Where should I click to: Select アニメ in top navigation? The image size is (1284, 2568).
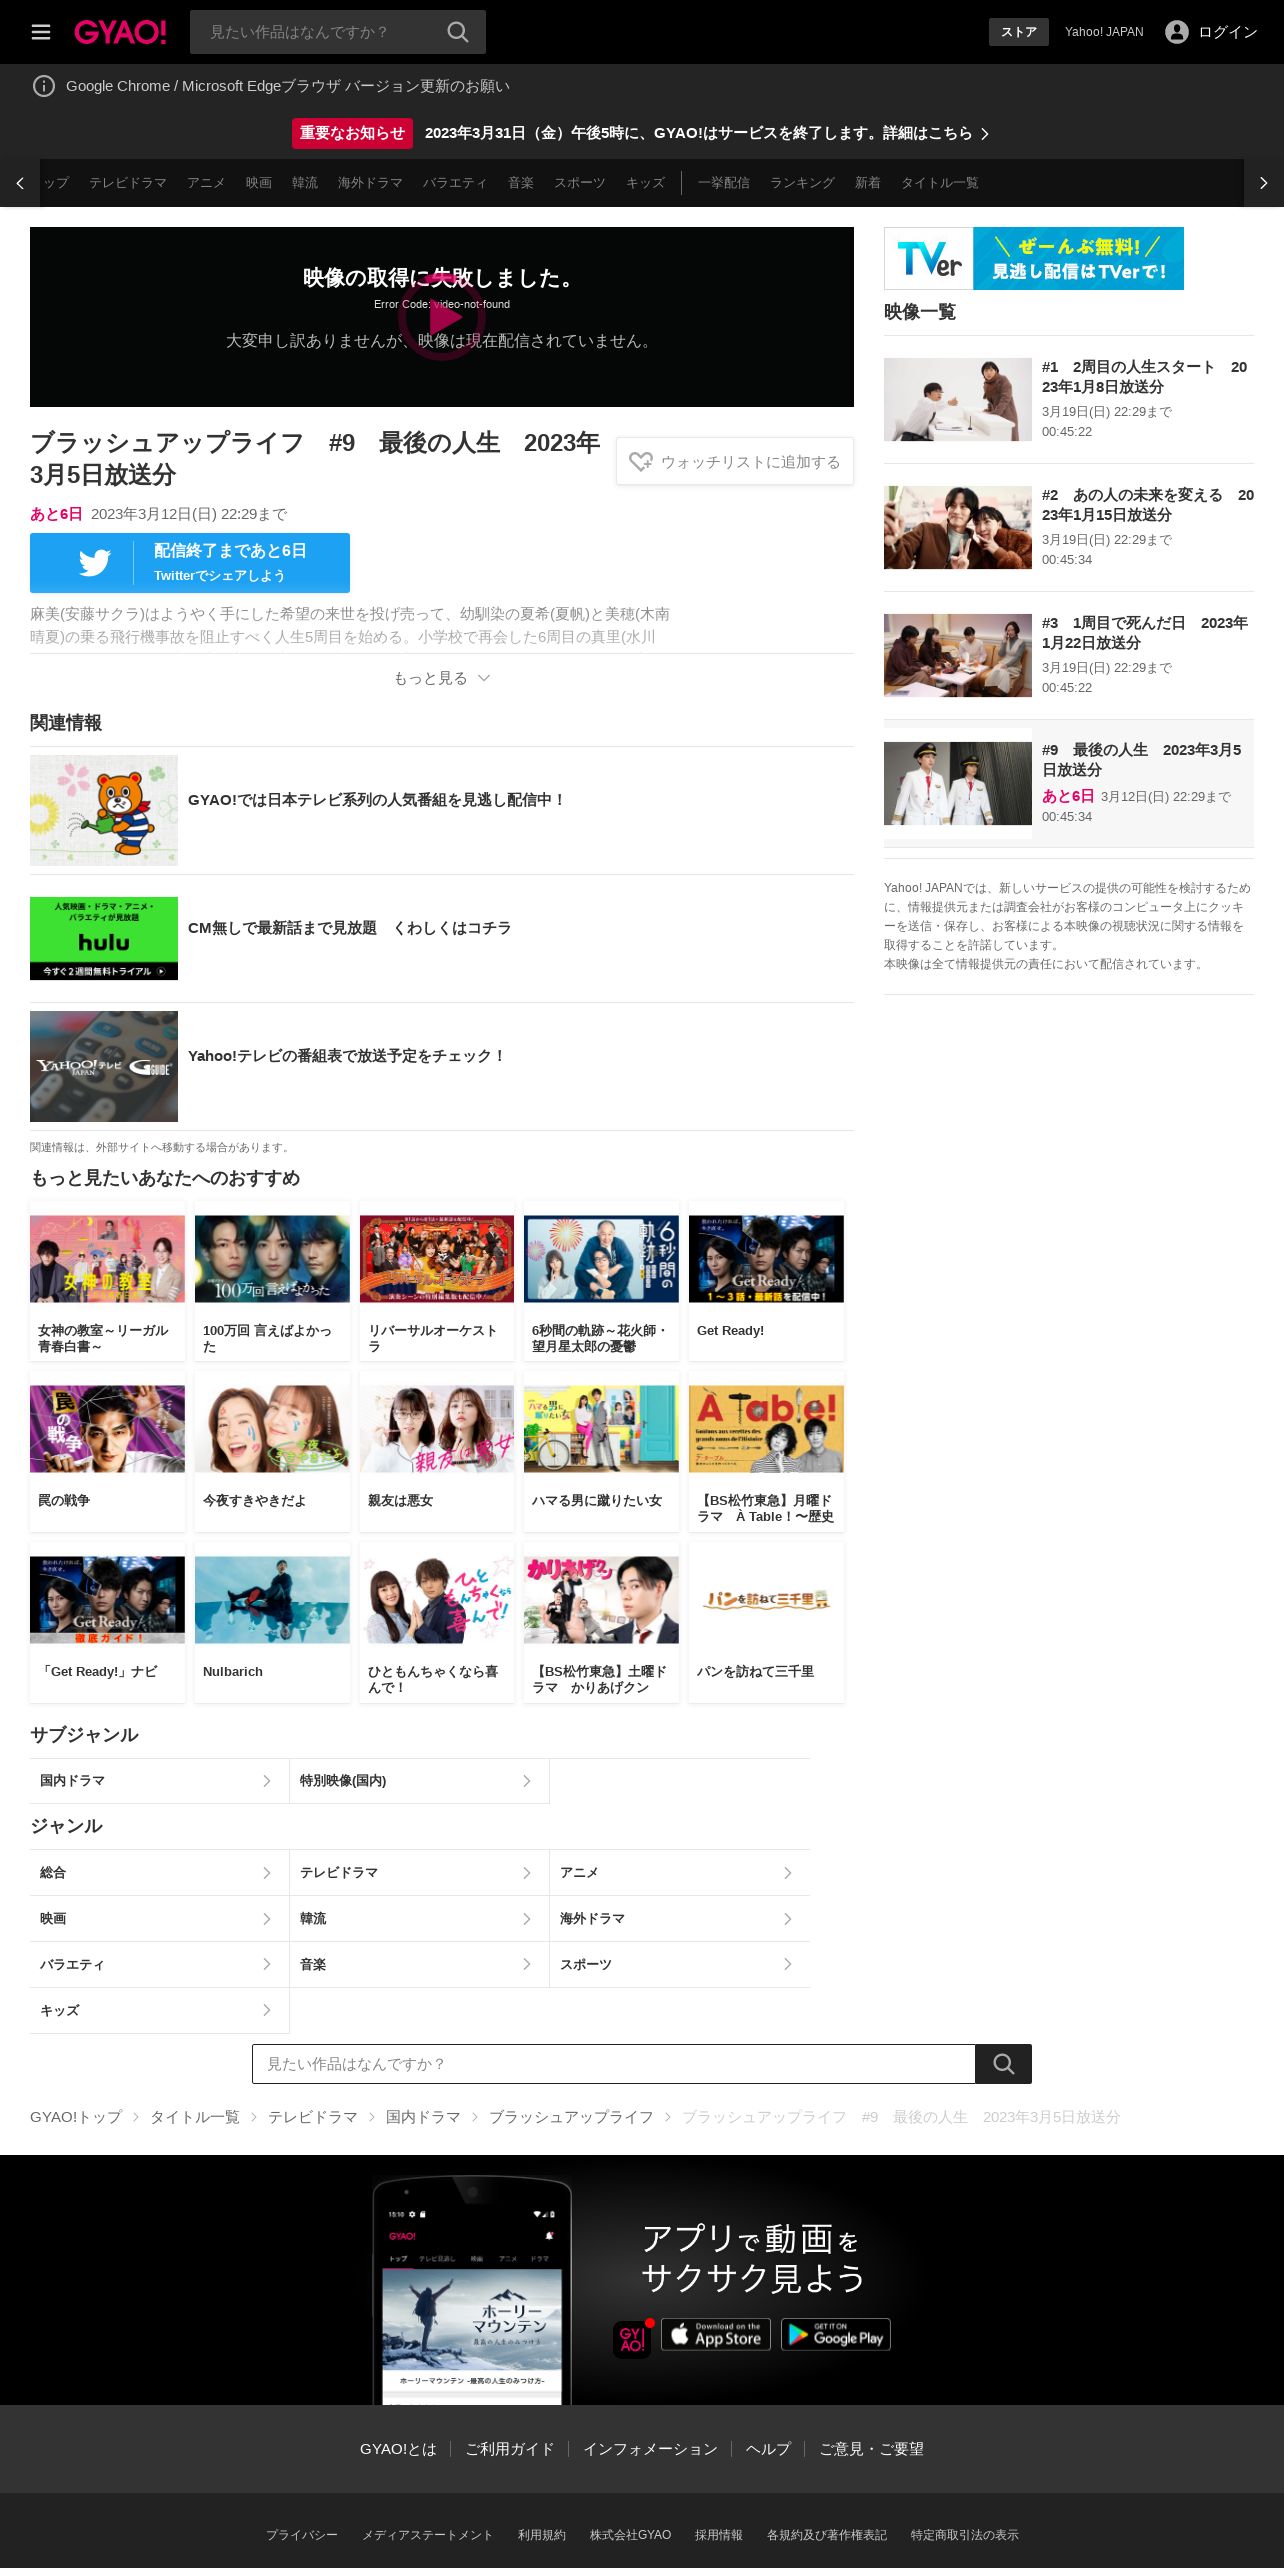click(x=206, y=183)
